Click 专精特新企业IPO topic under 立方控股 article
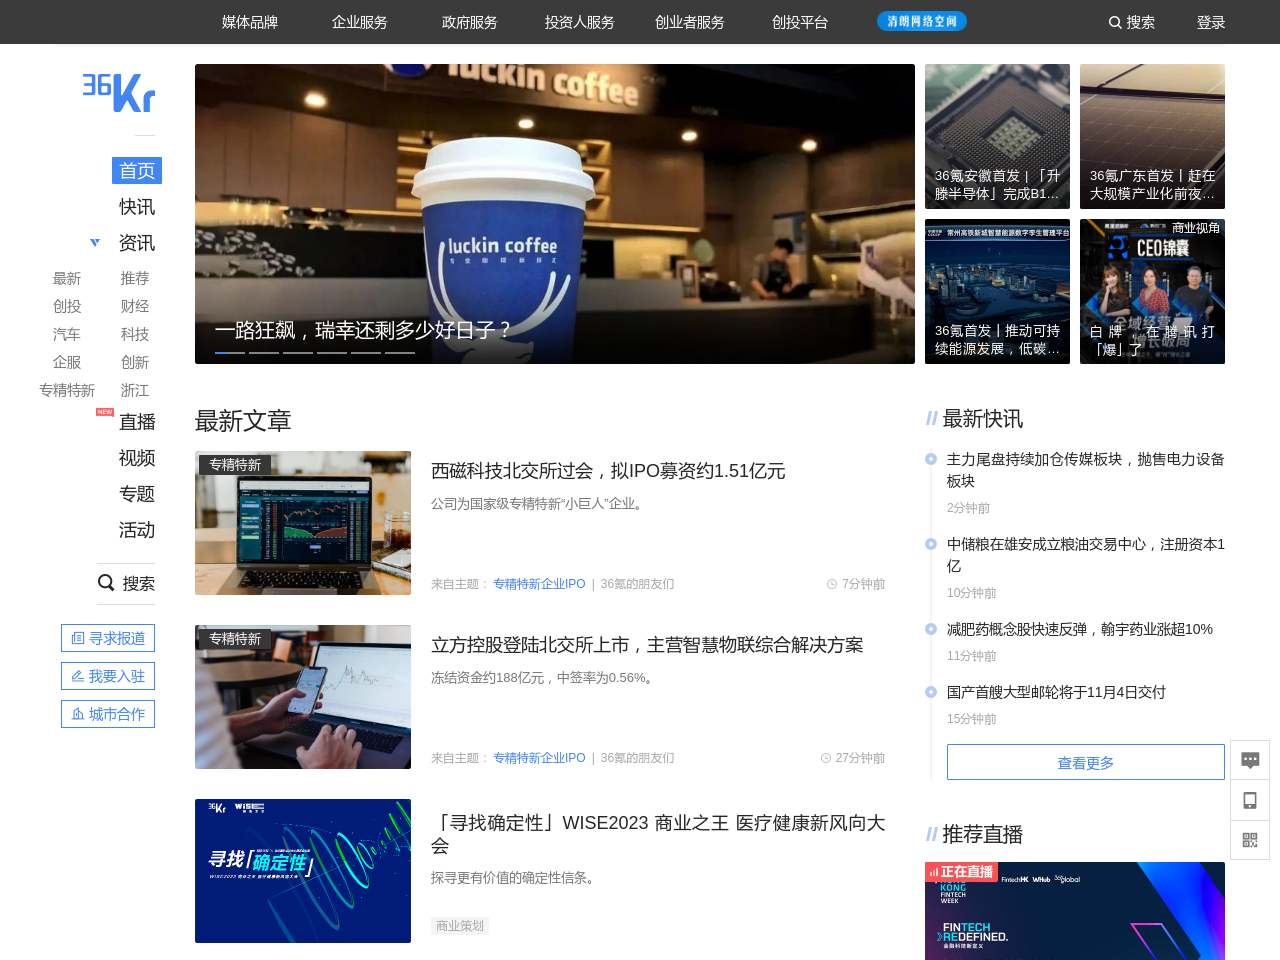 [x=539, y=758]
